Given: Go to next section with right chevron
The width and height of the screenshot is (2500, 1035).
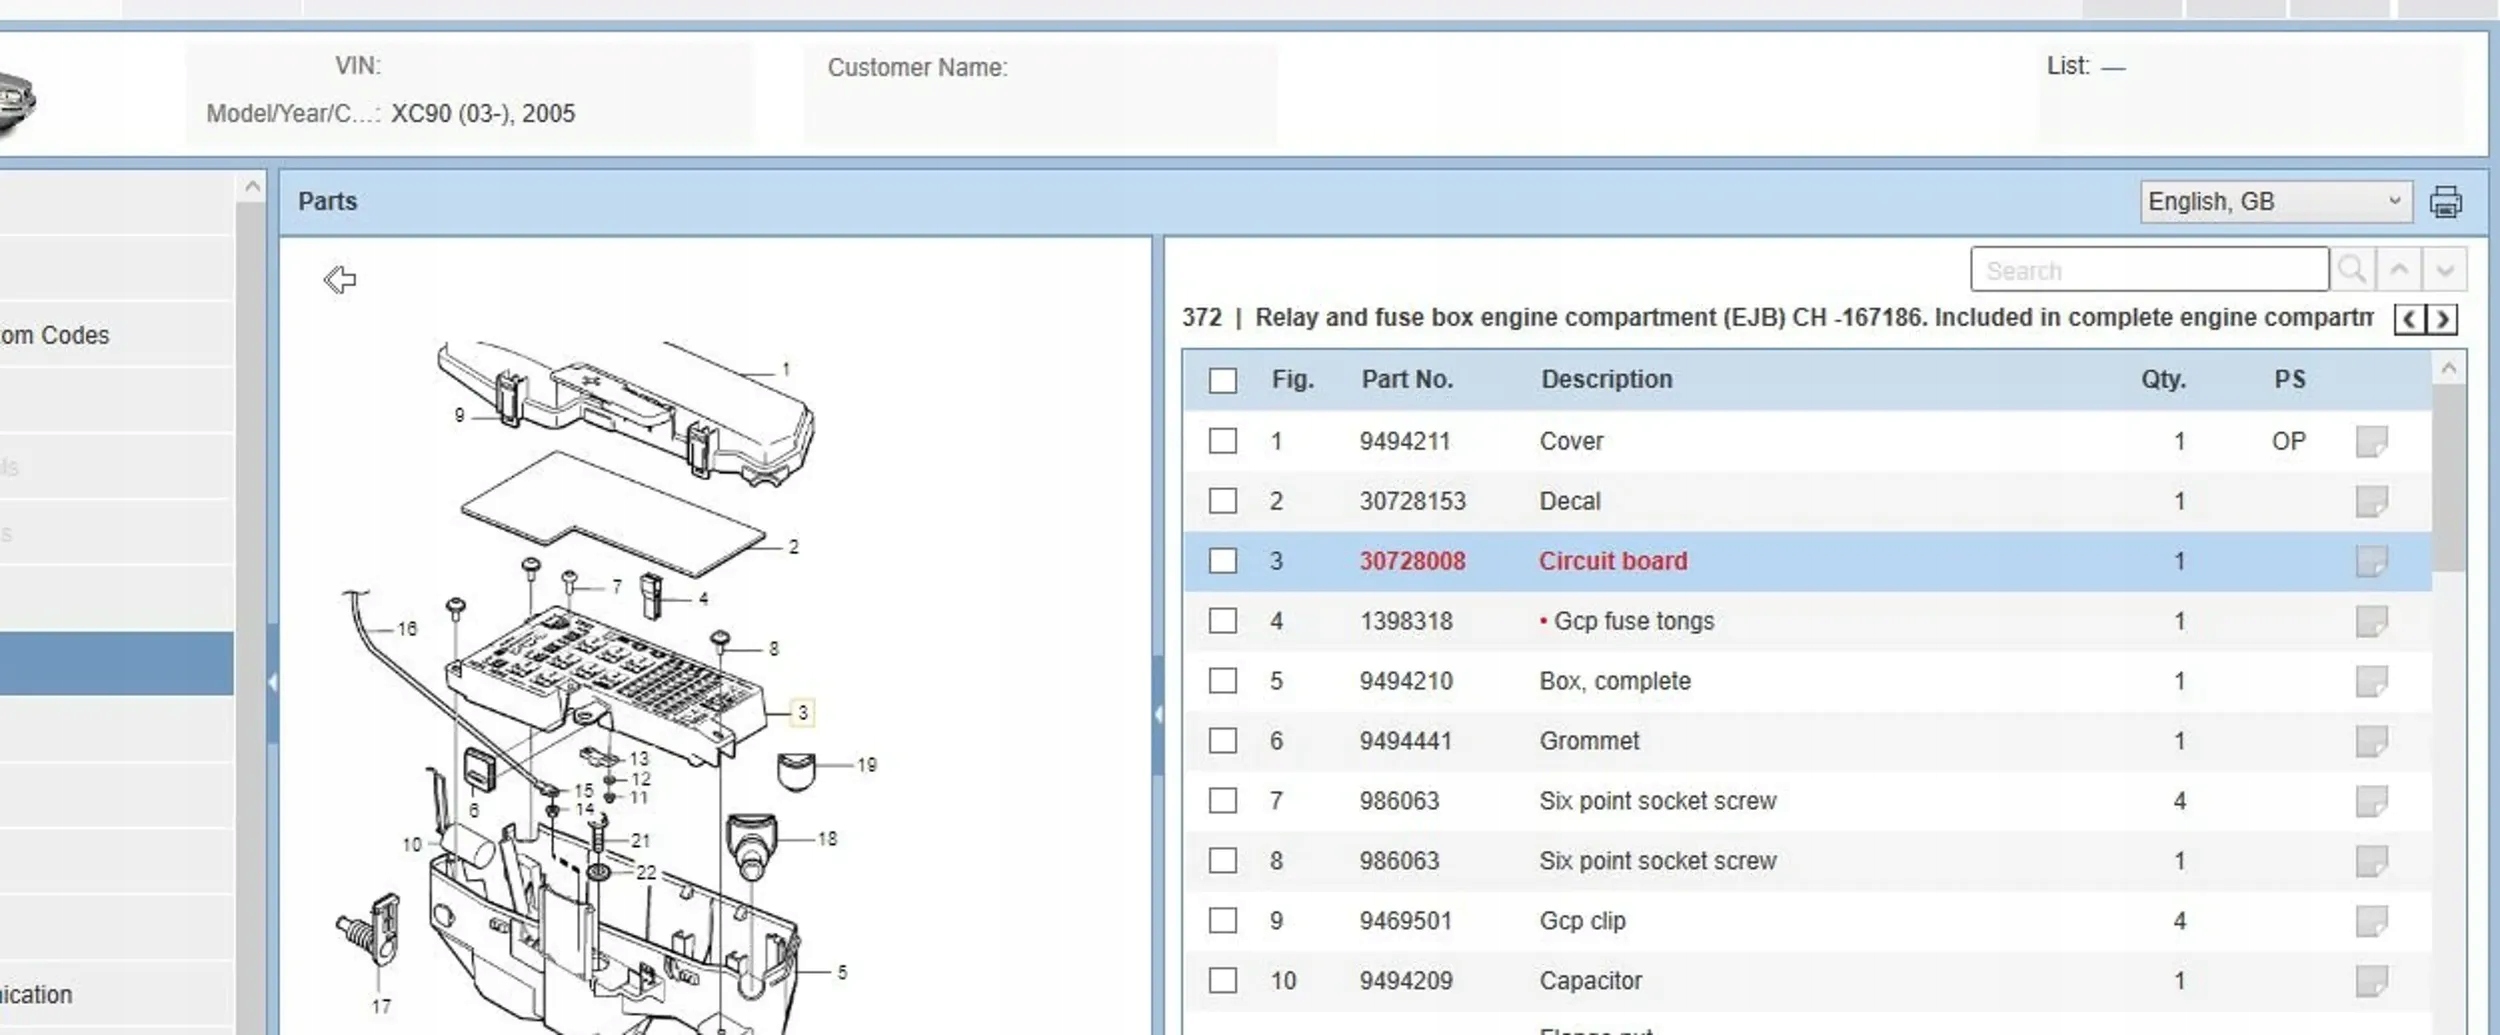Looking at the screenshot, I should 2442,319.
